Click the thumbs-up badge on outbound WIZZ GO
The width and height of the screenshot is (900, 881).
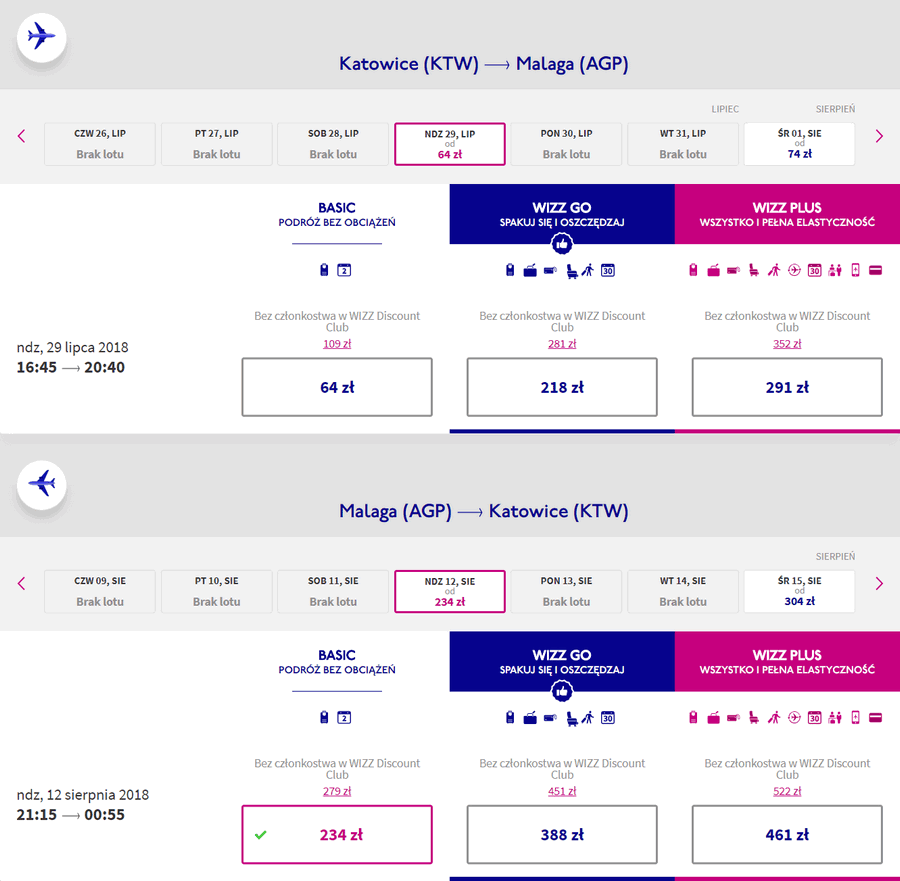tap(562, 244)
